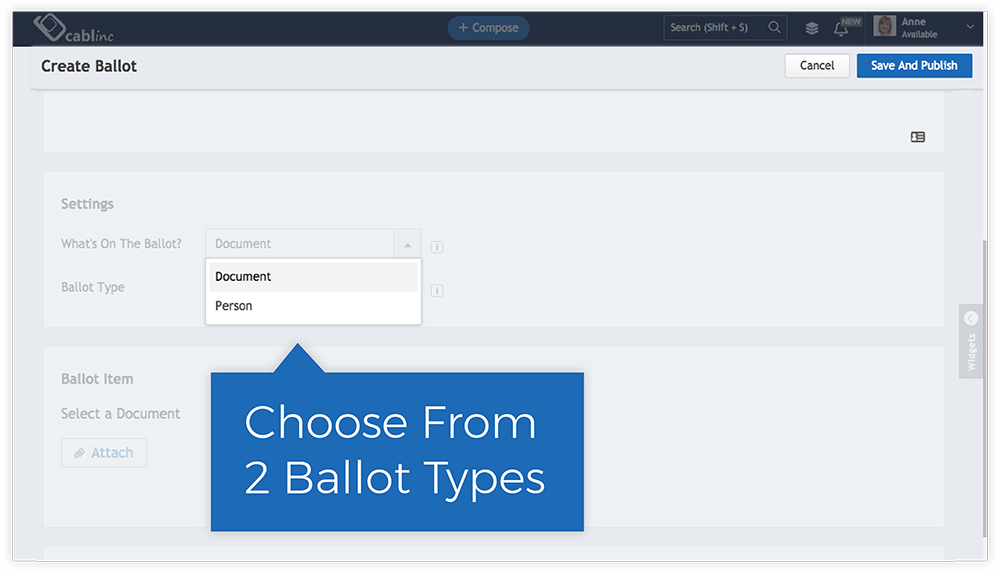The height and width of the screenshot is (573, 1000).
Task: Click the Cancel button
Action: [817, 66]
